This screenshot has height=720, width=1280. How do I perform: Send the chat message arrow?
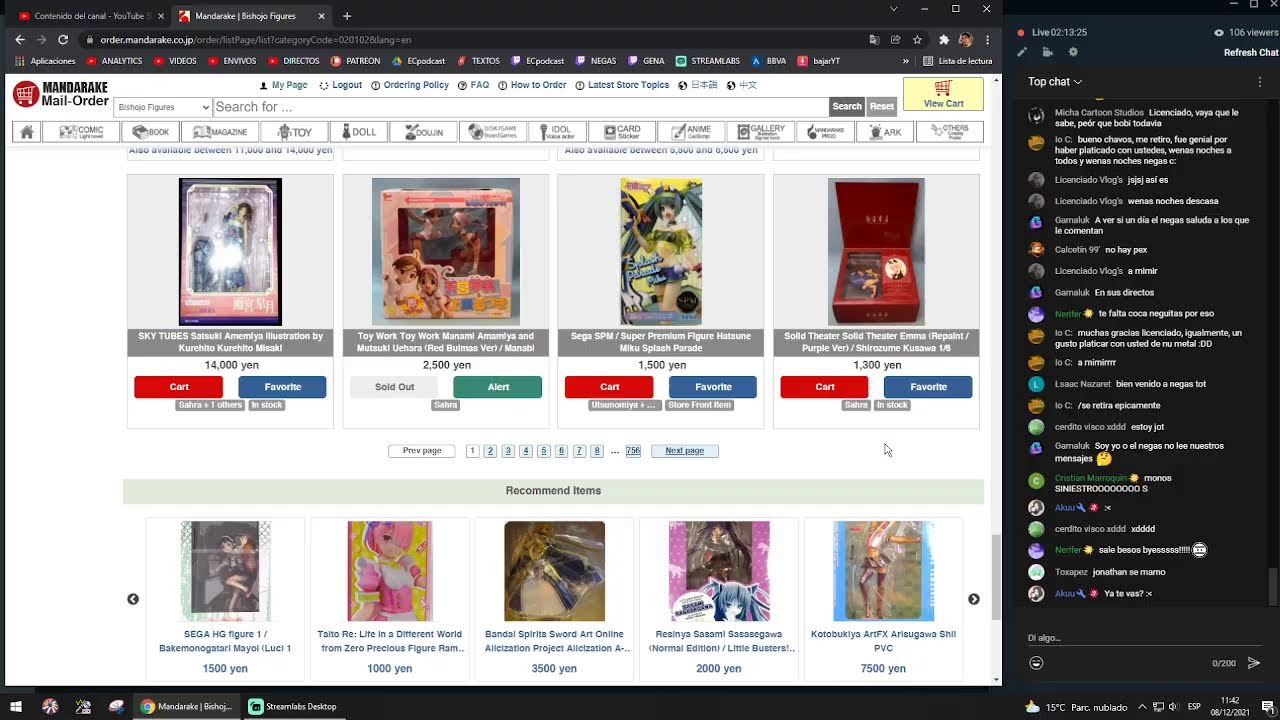pos(1254,663)
